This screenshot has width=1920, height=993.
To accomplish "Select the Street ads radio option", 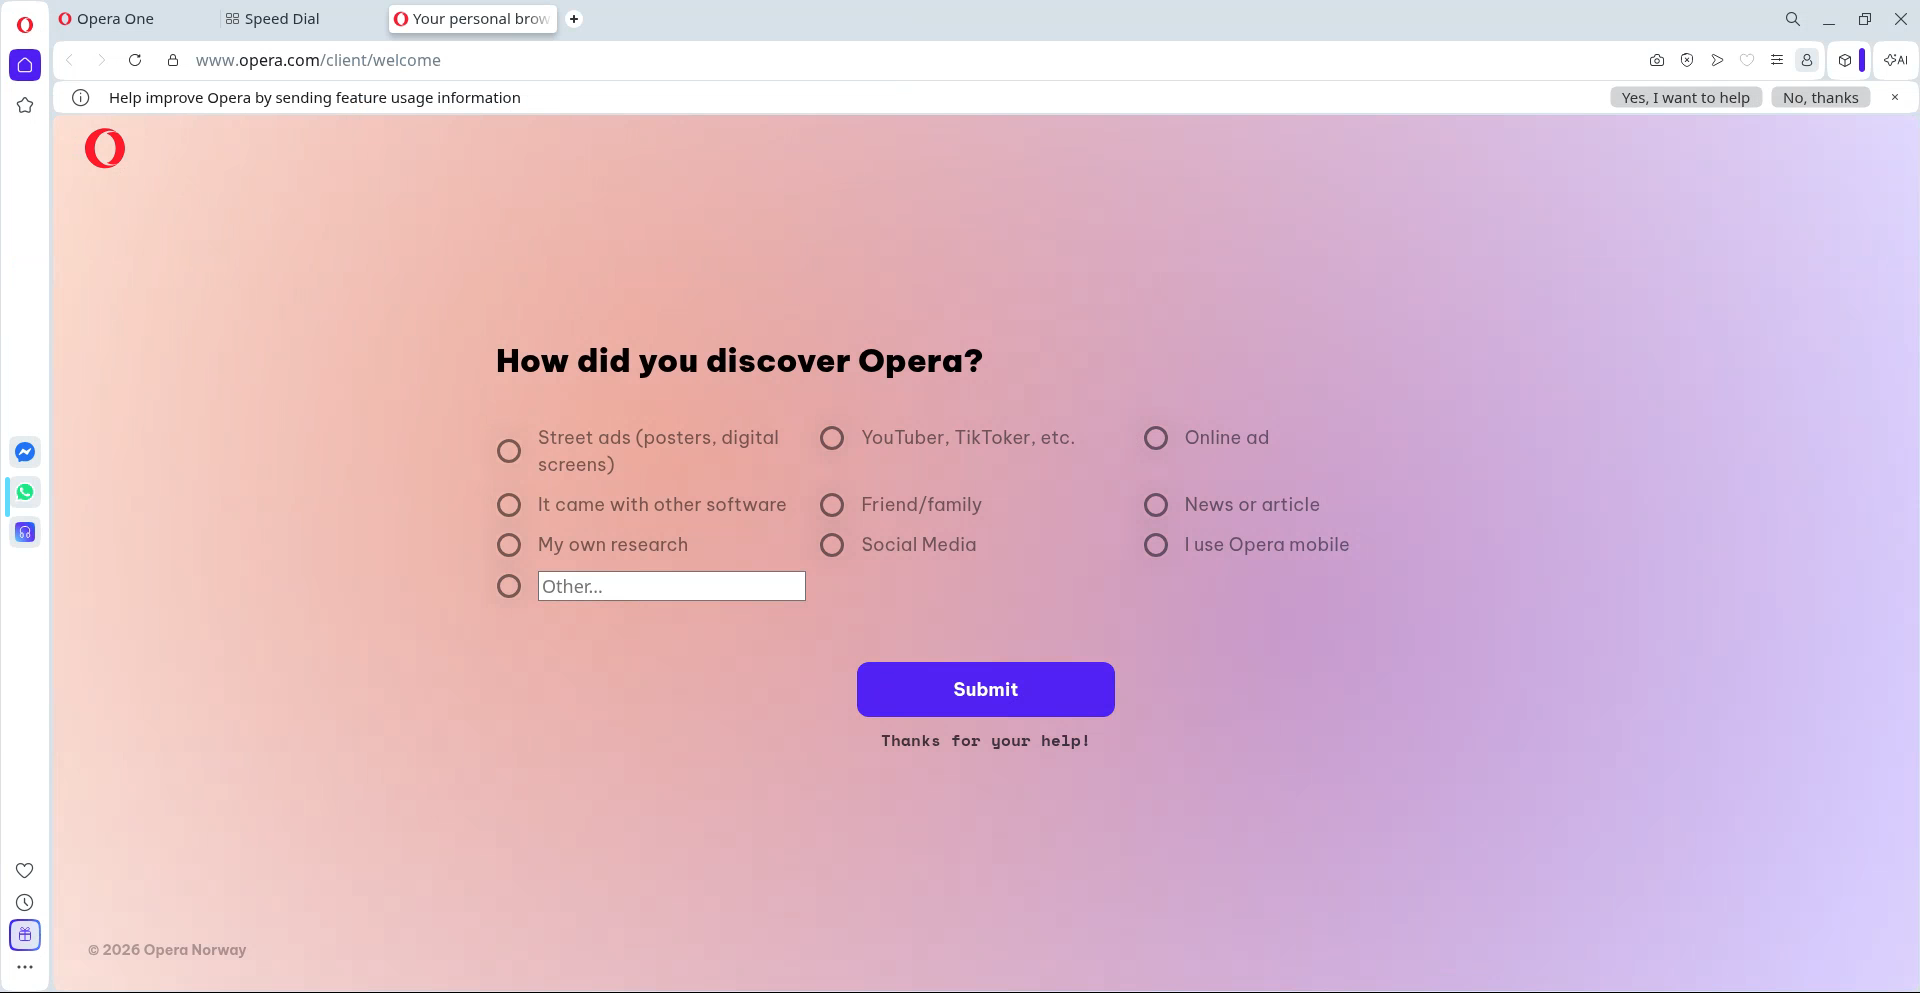I will point(509,451).
